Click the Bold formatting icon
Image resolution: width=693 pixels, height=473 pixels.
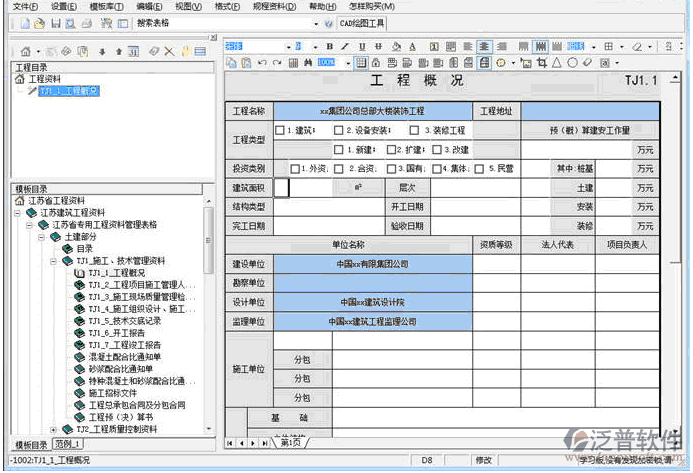point(330,46)
